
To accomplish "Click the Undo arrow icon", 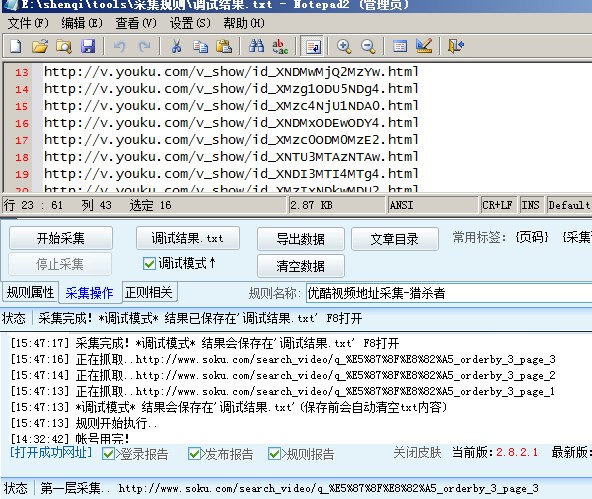I will pyautogui.click(x=120, y=46).
